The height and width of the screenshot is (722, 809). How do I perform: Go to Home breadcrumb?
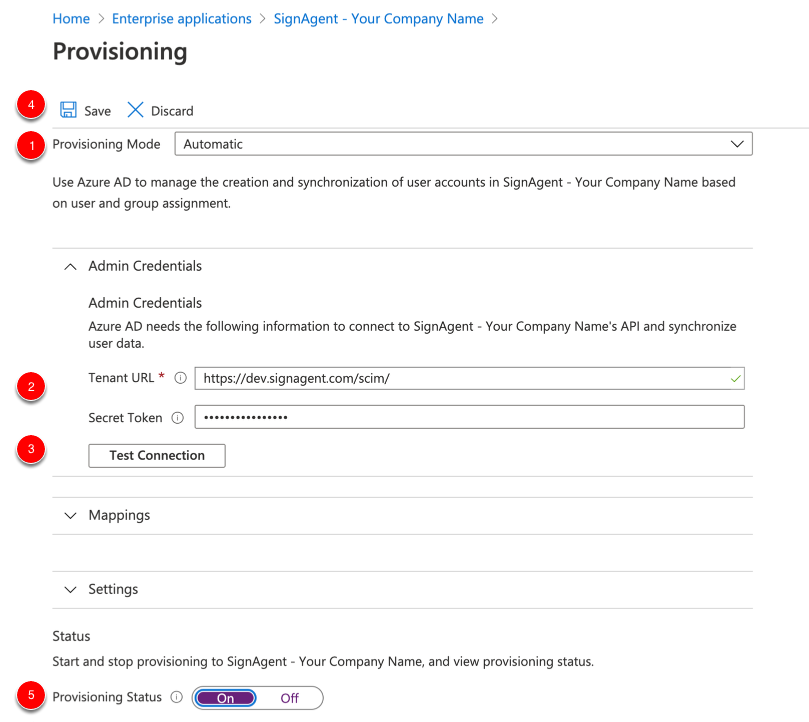coord(71,19)
